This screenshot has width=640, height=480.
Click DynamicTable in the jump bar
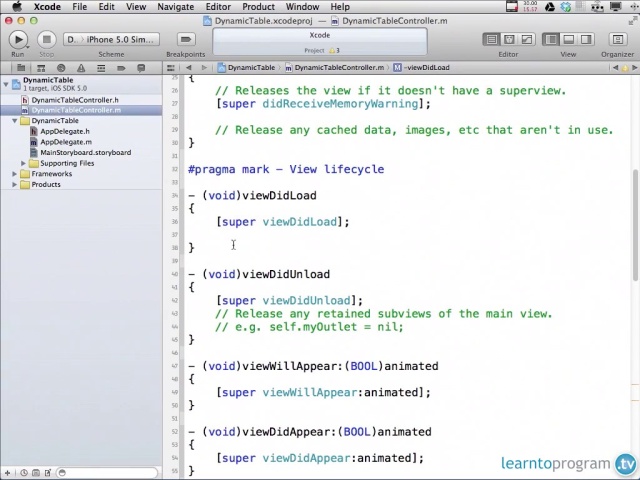coord(246,68)
